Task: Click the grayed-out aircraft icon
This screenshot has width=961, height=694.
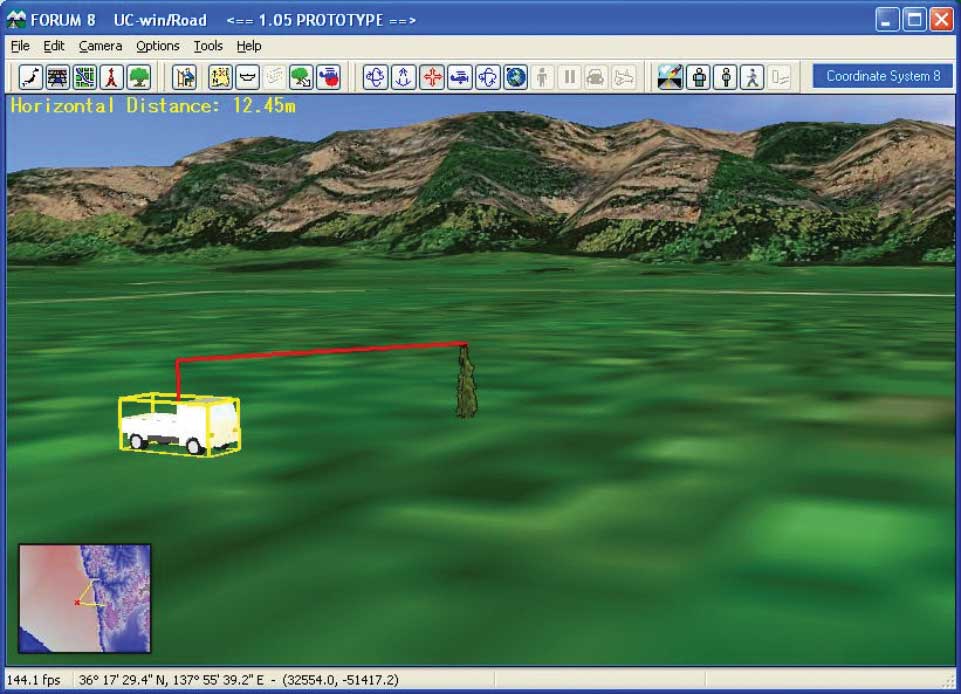Action: [x=623, y=77]
